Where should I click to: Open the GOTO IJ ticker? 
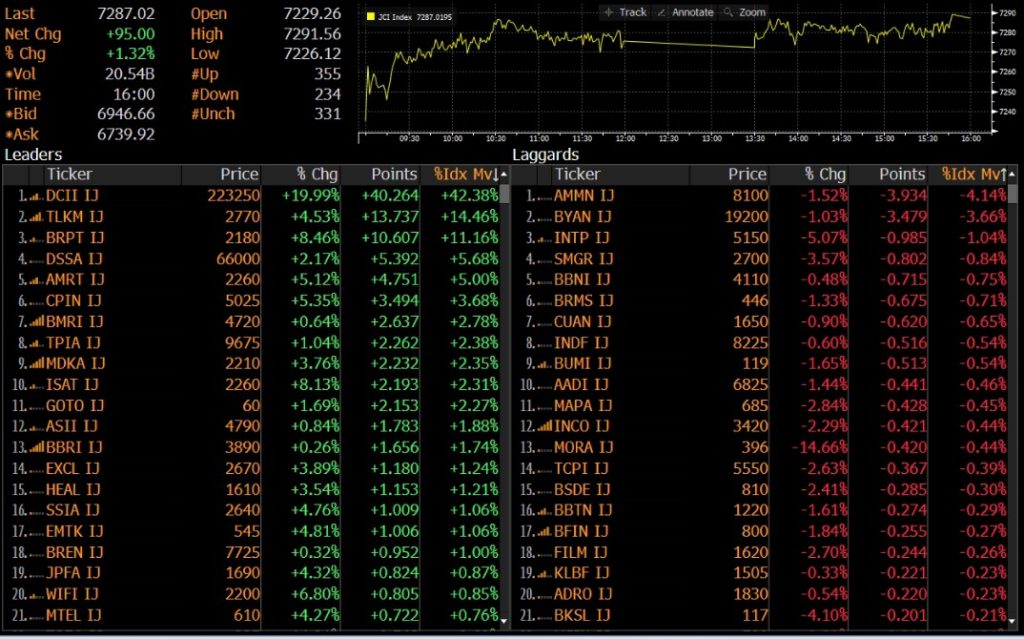tap(75, 406)
